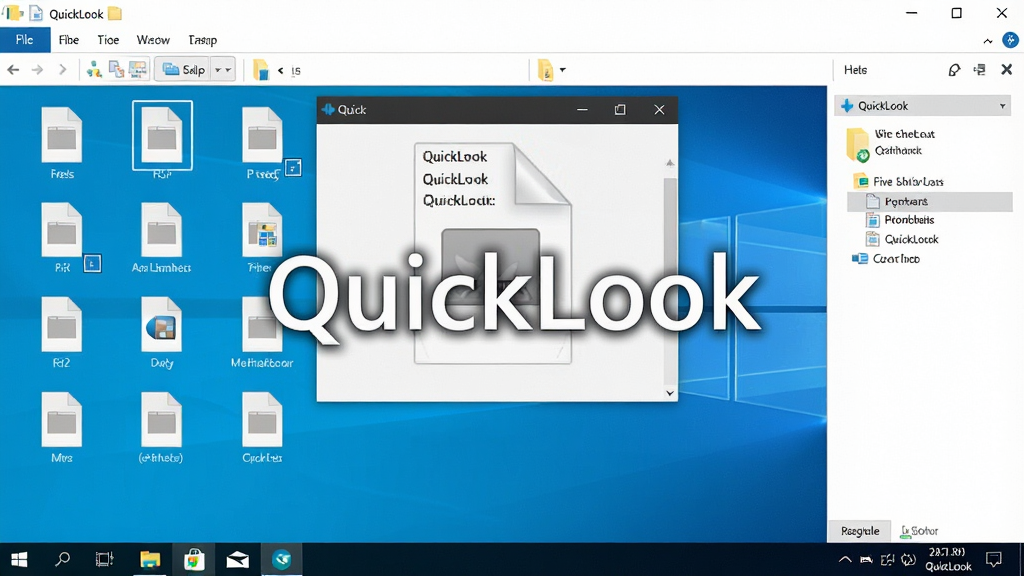Click the people icon in the toolbar
The image size is (1024, 576).
click(x=94, y=70)
